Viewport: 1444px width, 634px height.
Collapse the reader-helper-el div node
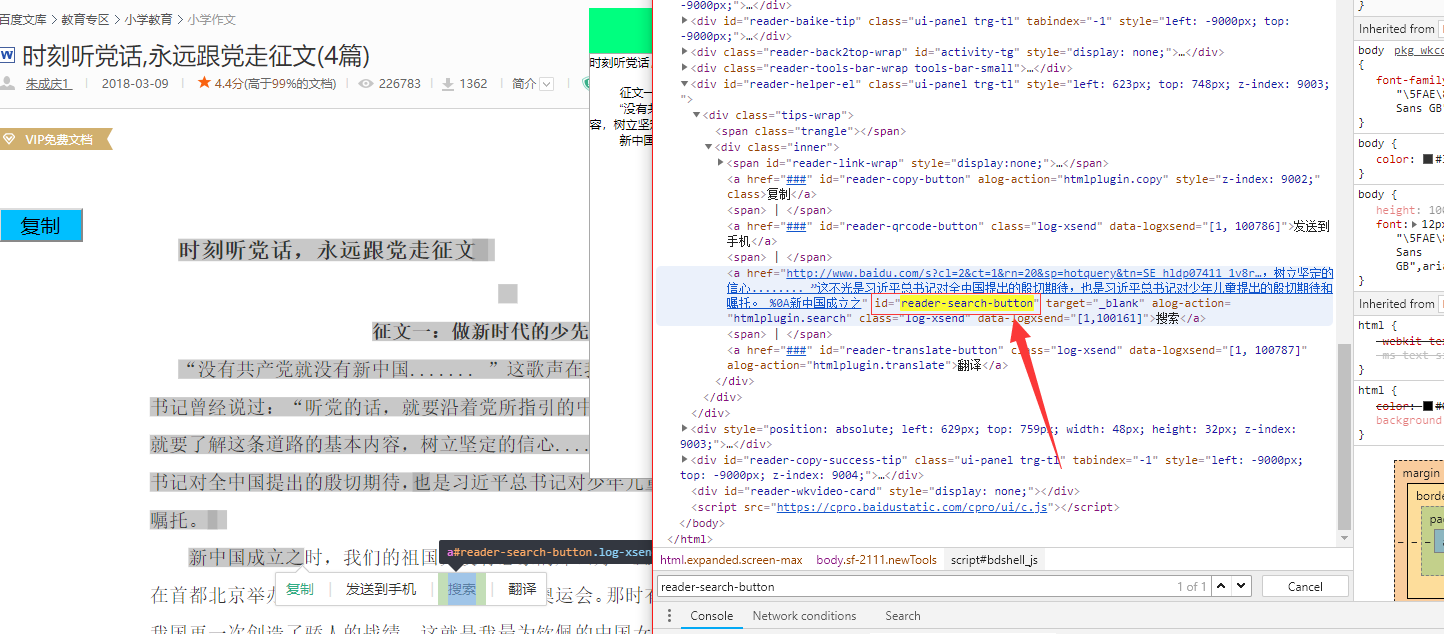click(x=685, y=84)
